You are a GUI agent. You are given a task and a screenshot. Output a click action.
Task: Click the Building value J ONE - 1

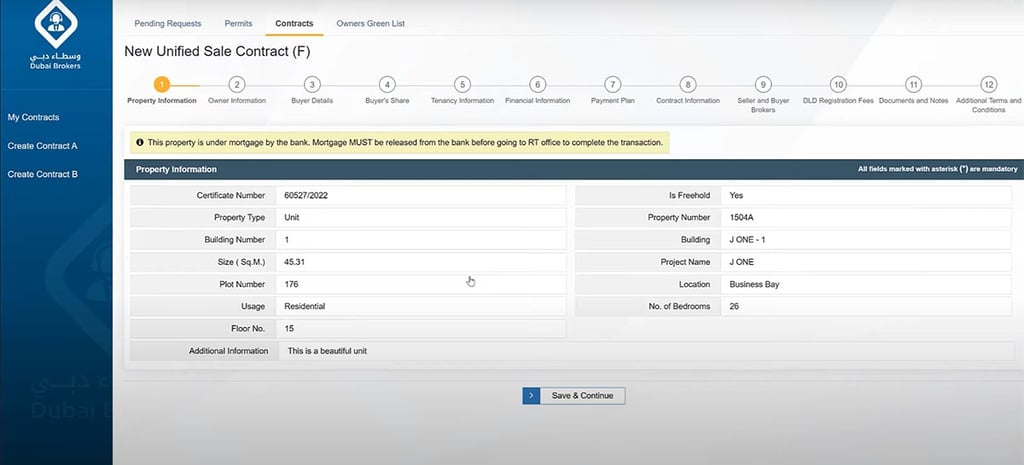point(747,240)
